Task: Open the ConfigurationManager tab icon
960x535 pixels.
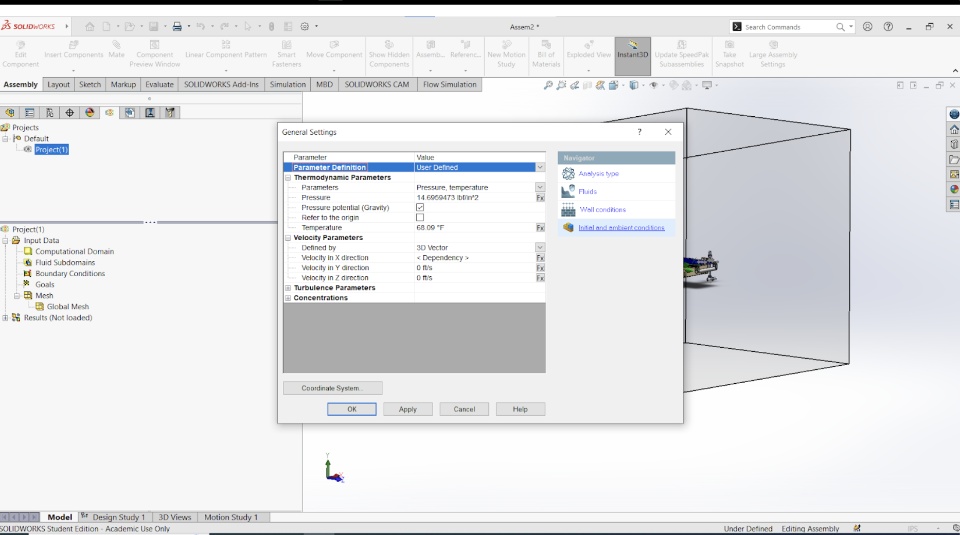Action: click(50, 113)
